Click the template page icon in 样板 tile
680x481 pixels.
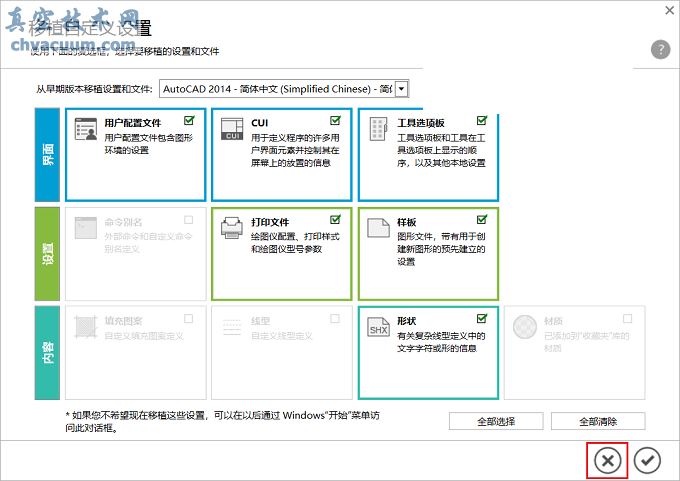pos(378,226)
